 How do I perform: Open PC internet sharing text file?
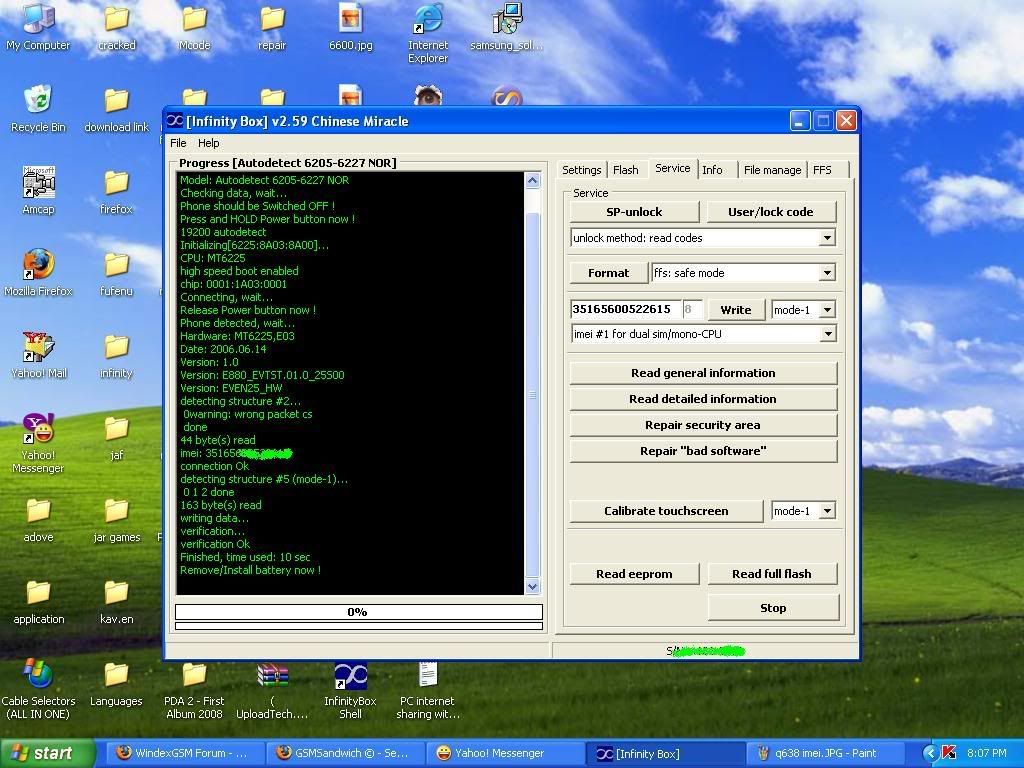(428, 690)
